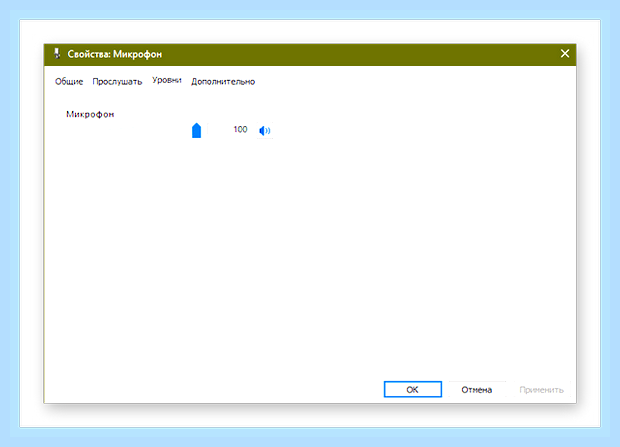The image size is (620, 447).
Task: Click the Свойства: Микрофон window title
Action: click(x=115, y=54)
